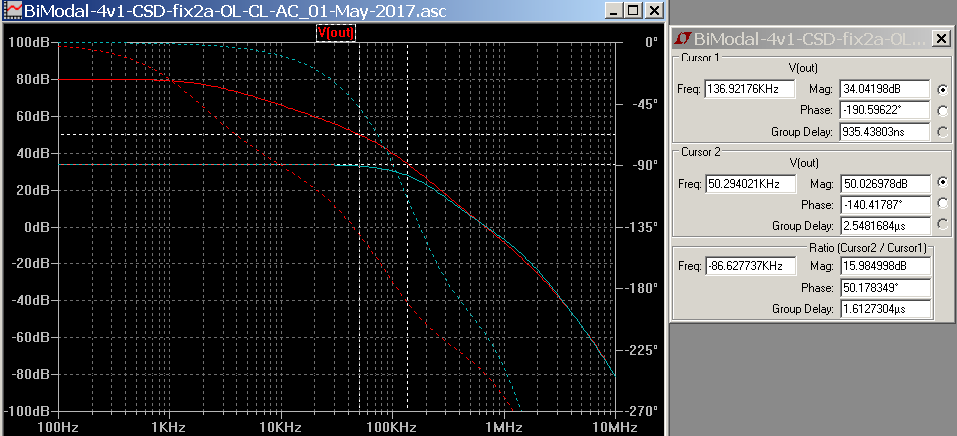Click the 1KHz frequency axis label

[x=168, y=427]
